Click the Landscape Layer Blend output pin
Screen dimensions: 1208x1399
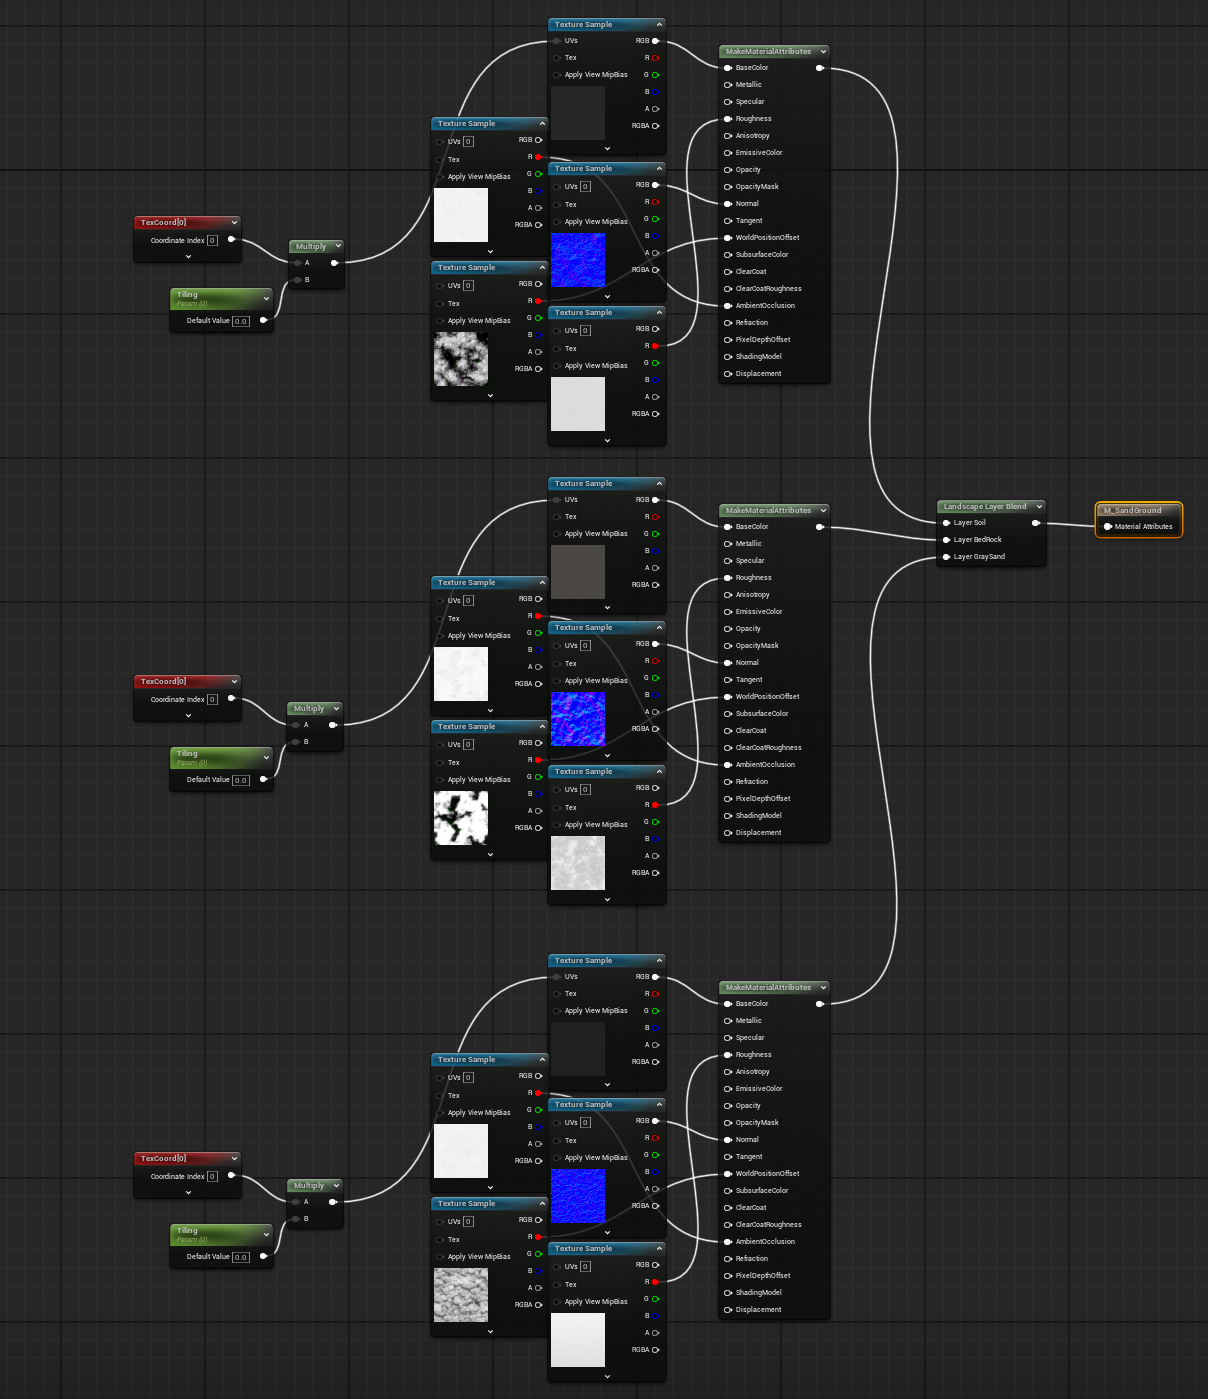click(x=1036, y=523)
